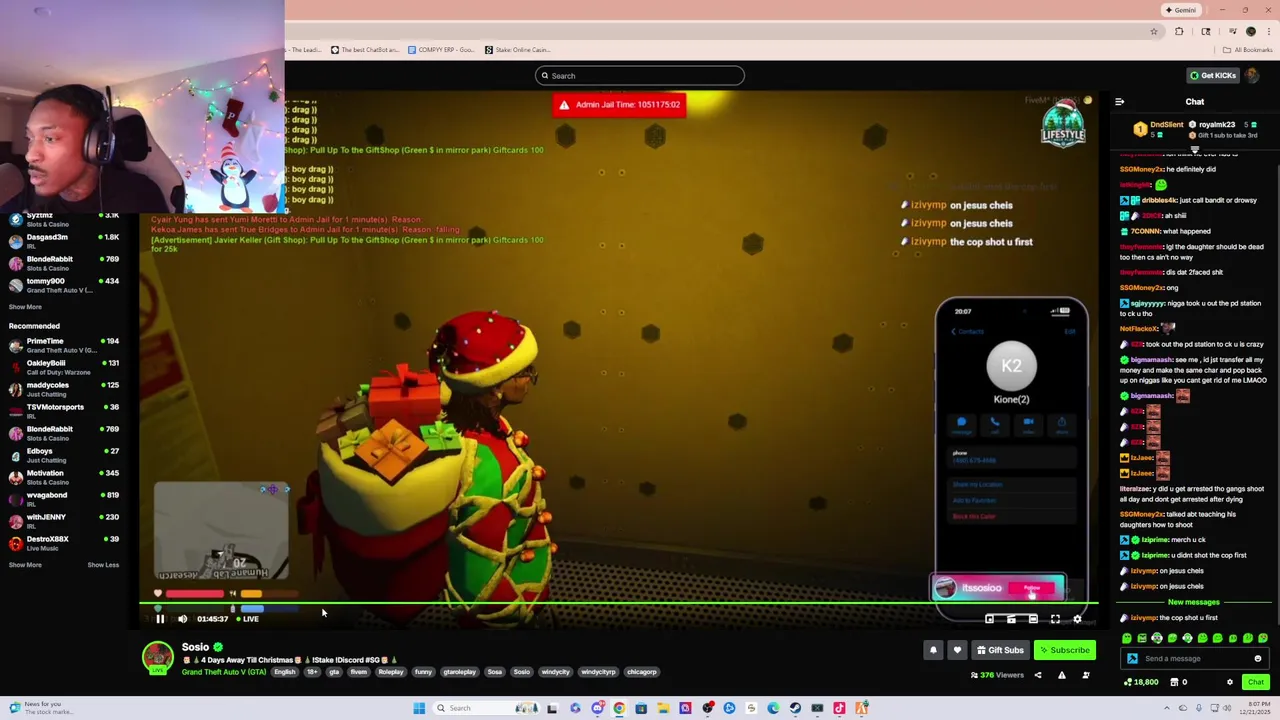
Task: Click the Send a message input field
Action: [1194, 659]
